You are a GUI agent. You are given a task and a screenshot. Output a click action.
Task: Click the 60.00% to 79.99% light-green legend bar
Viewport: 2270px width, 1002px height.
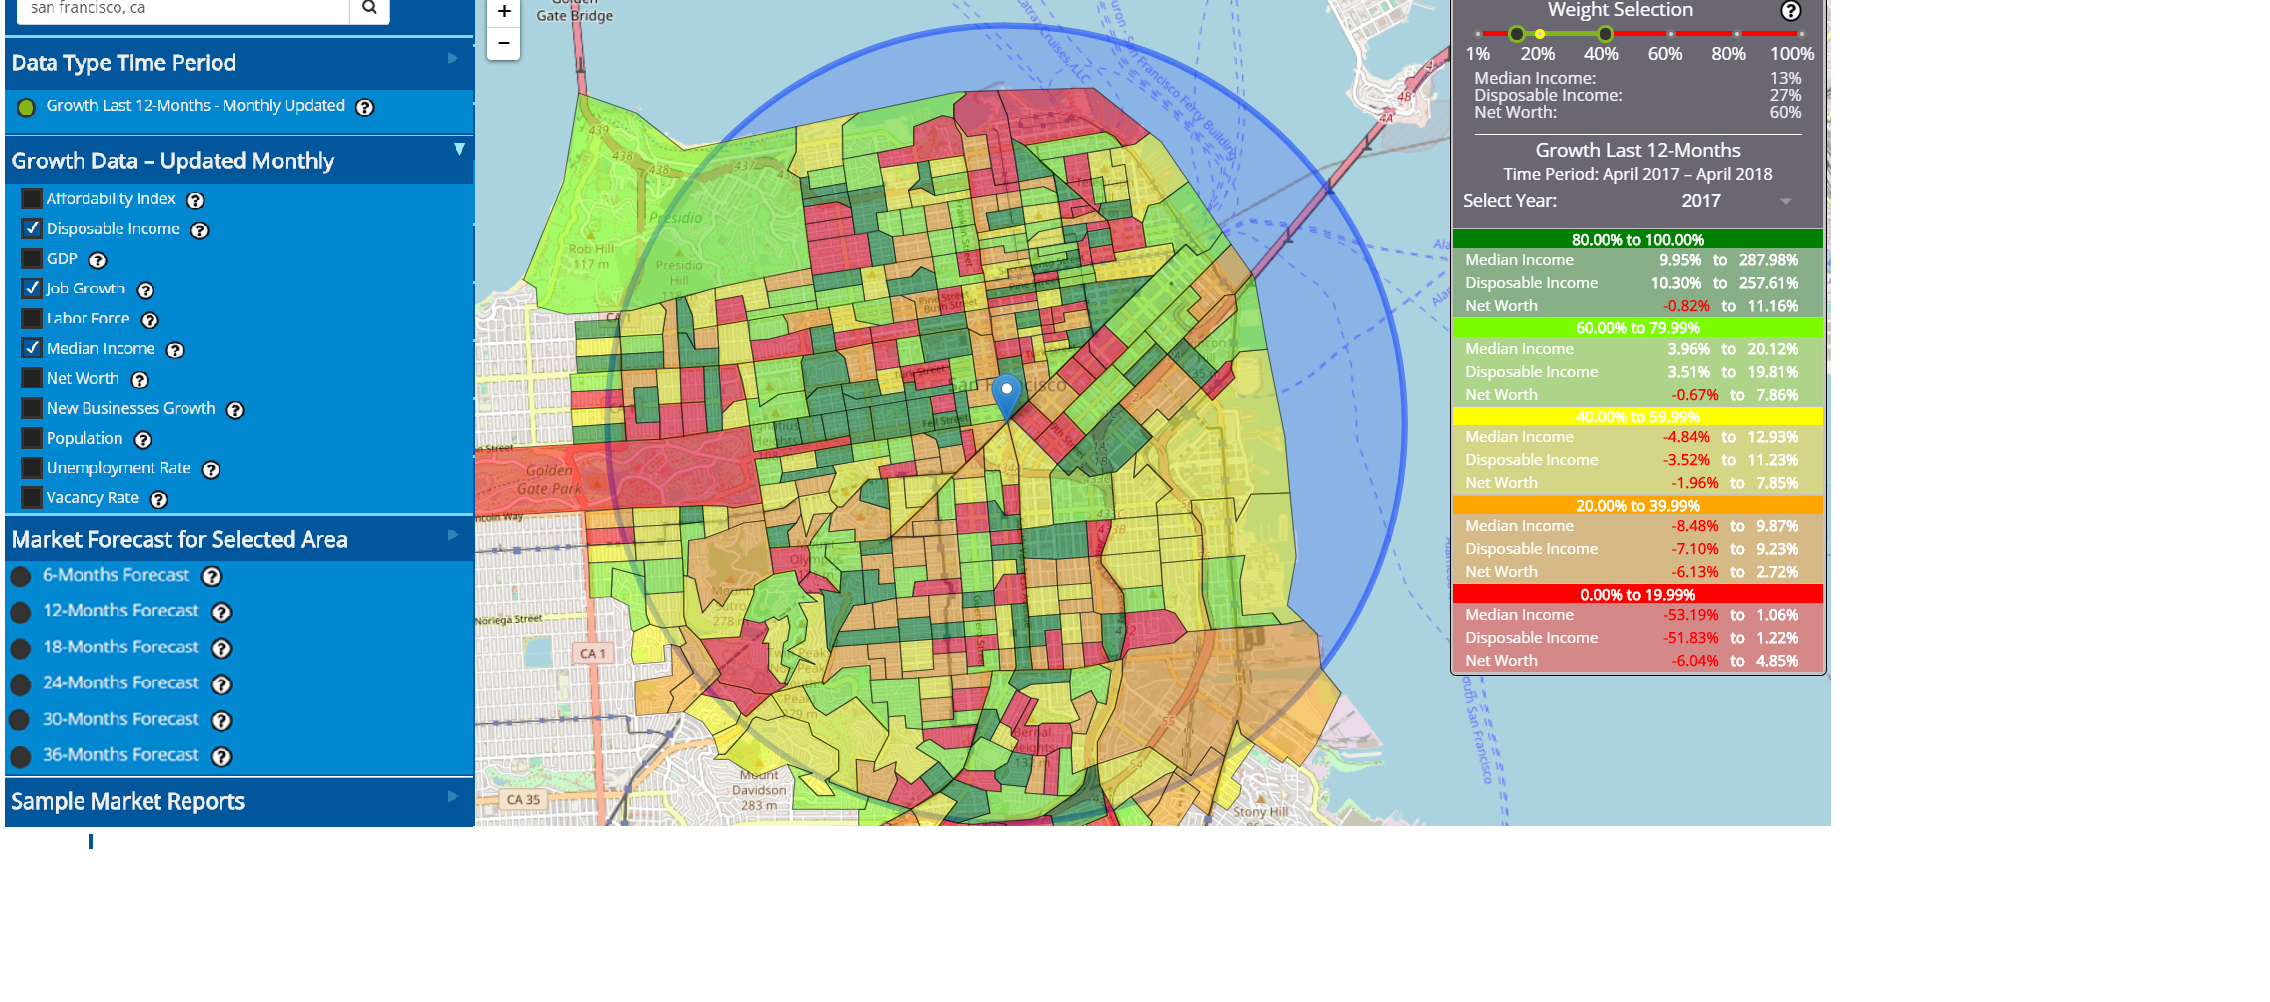(1638, 328)
